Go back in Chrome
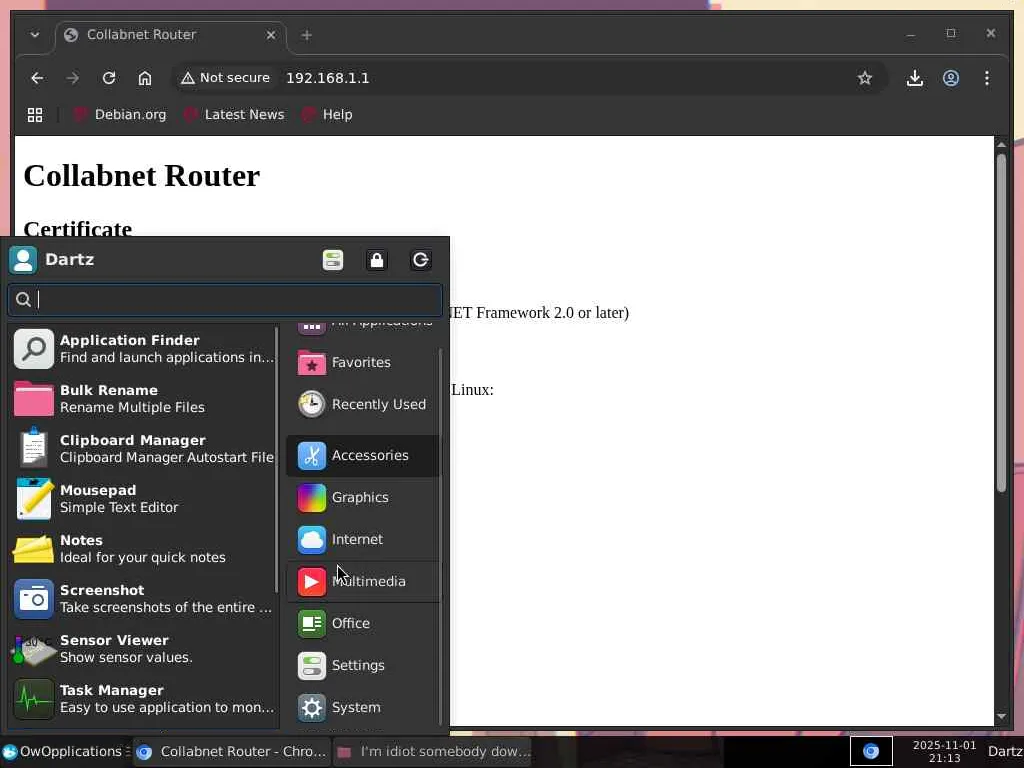Image resolution: width=1024 pixels, height=768 pixels. pos(37,78)
